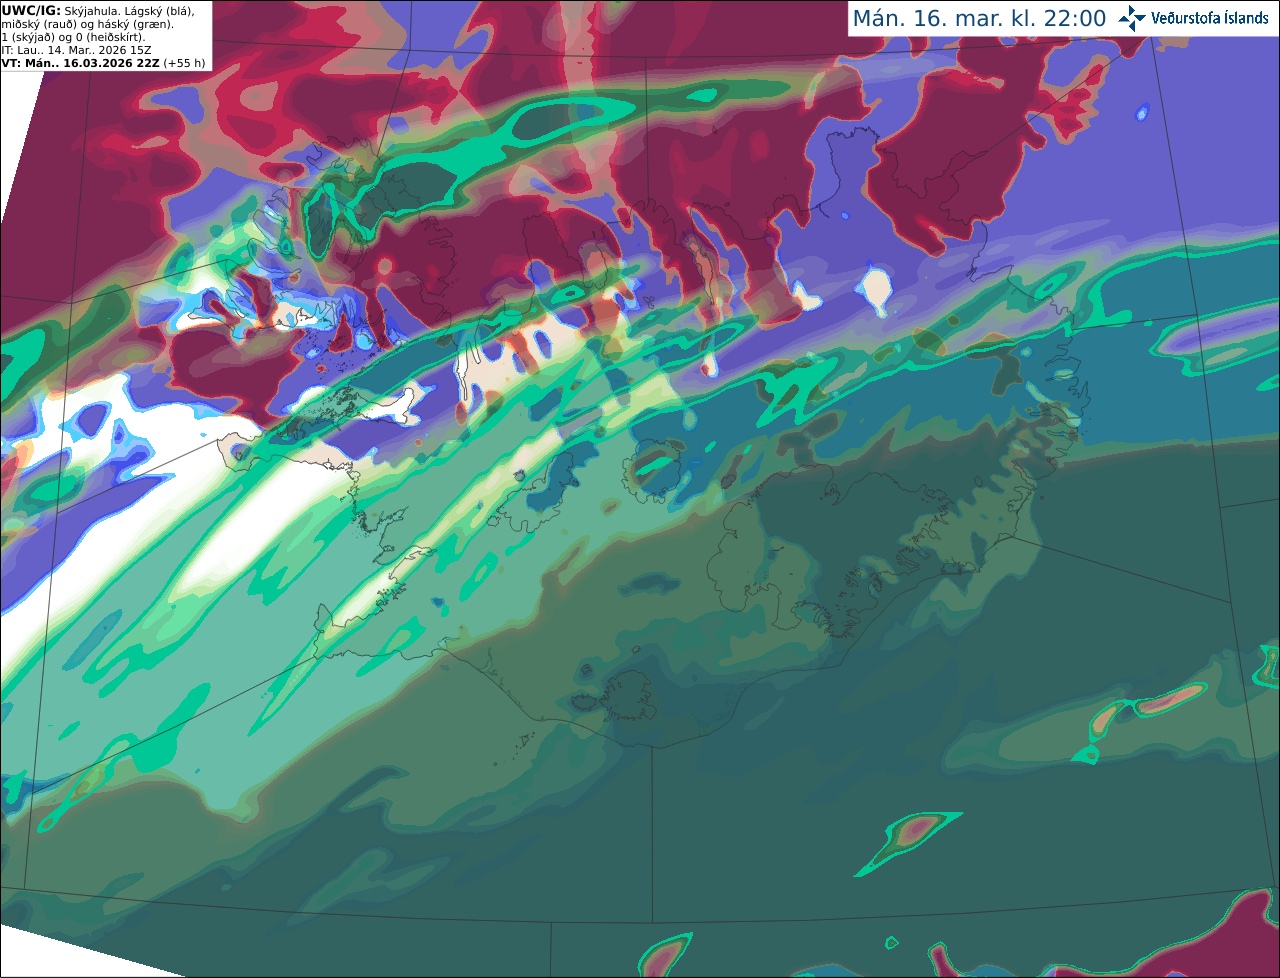Click the bold "UWC/IG:" label

coord(31,10)
